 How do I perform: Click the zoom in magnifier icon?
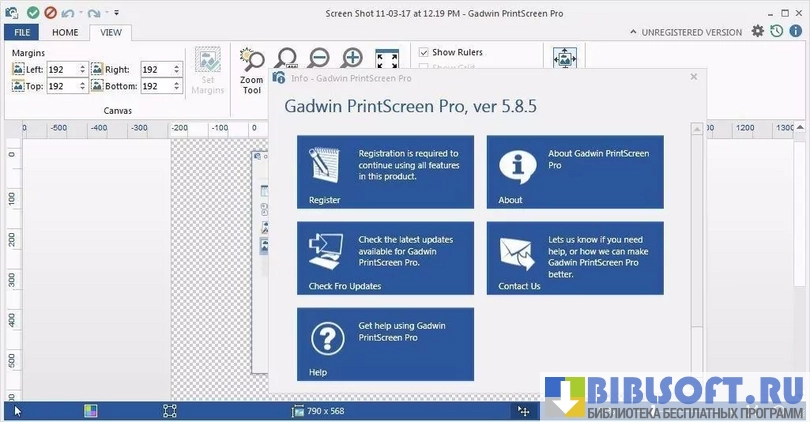(352, 58)
